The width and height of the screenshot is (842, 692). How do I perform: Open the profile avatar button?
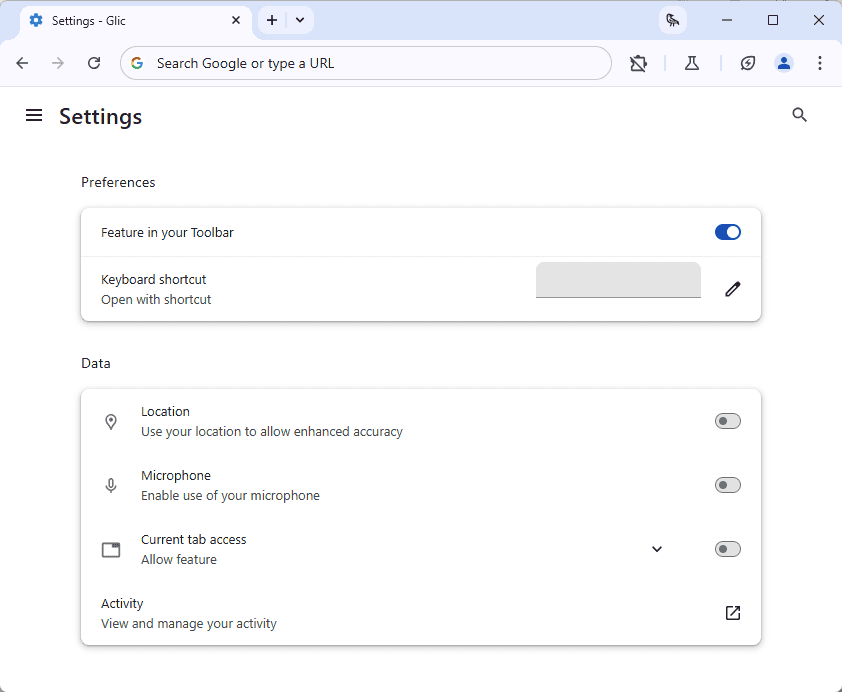783,63
